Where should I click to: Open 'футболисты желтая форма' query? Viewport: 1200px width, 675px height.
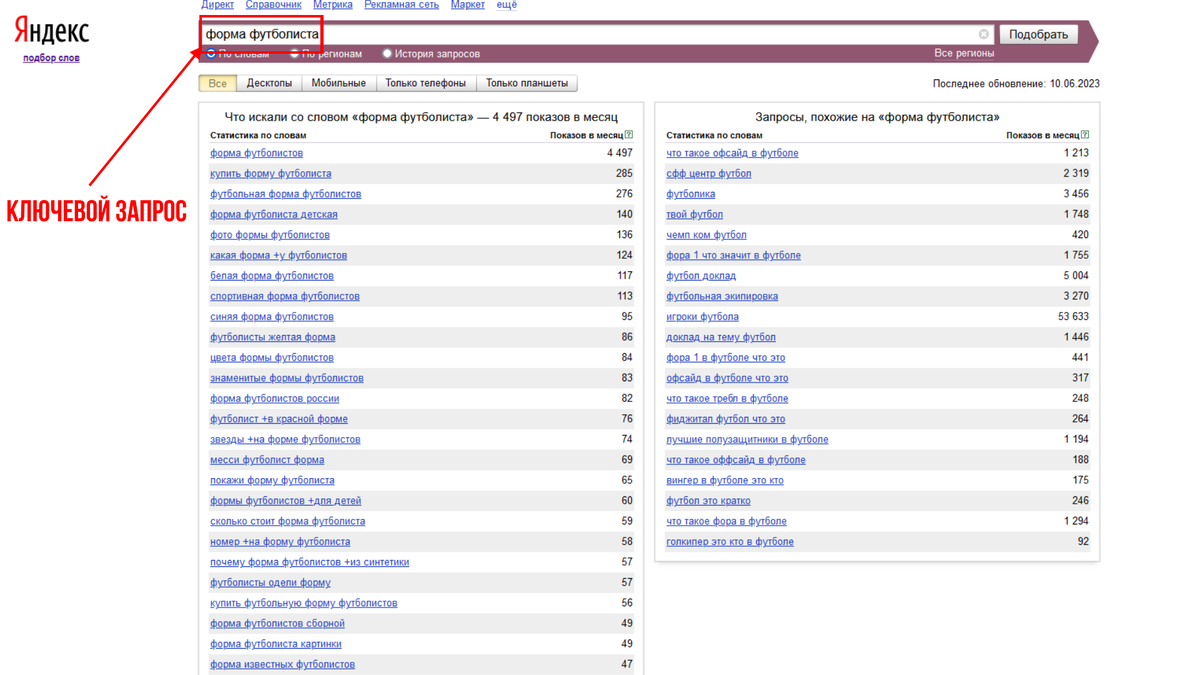(x=272, y=337)
